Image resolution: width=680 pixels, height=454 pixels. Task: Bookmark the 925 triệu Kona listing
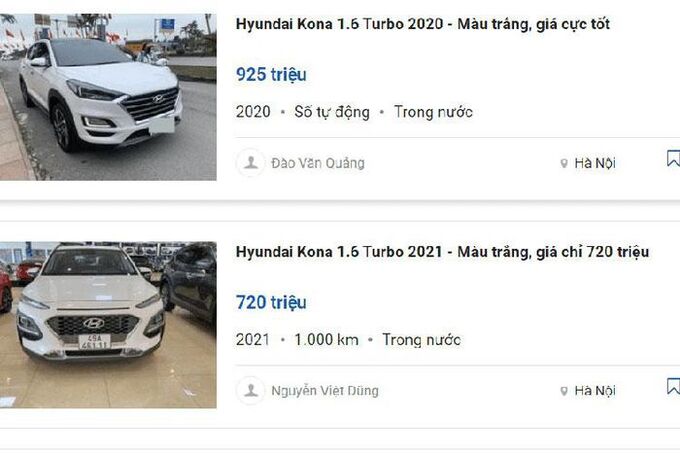pos(673,159)
